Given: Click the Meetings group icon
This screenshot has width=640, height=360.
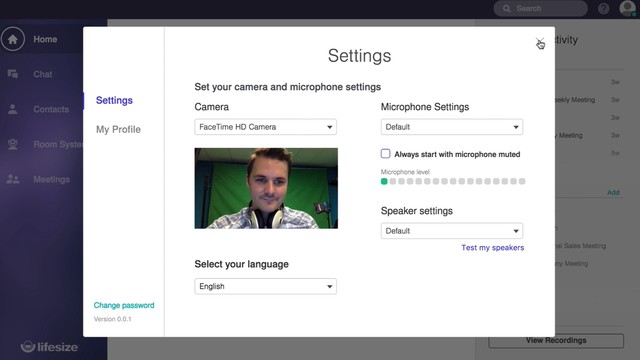Looking at the screenshot, I should (13, 179).
